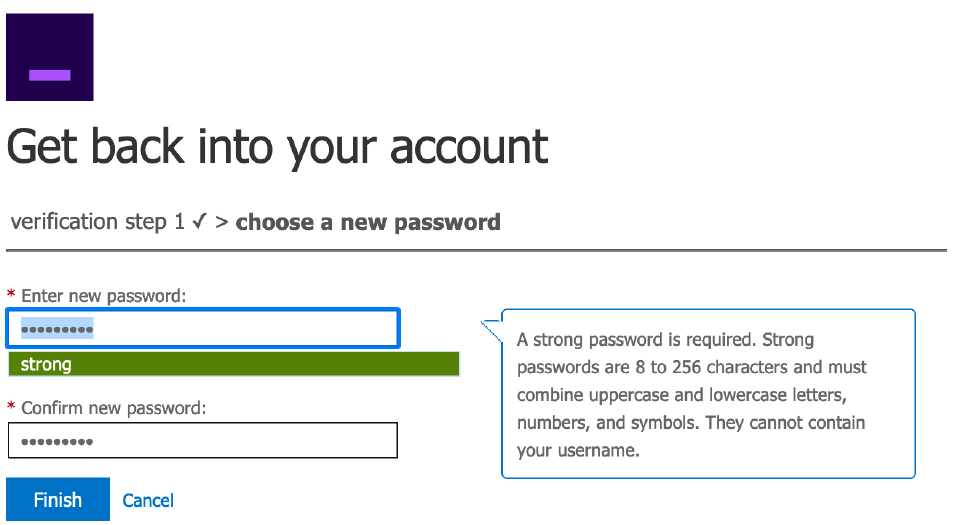Viewport: 953px width, 525px height.
Task: Click the checkmark after verification step 1
Action: 199,222
